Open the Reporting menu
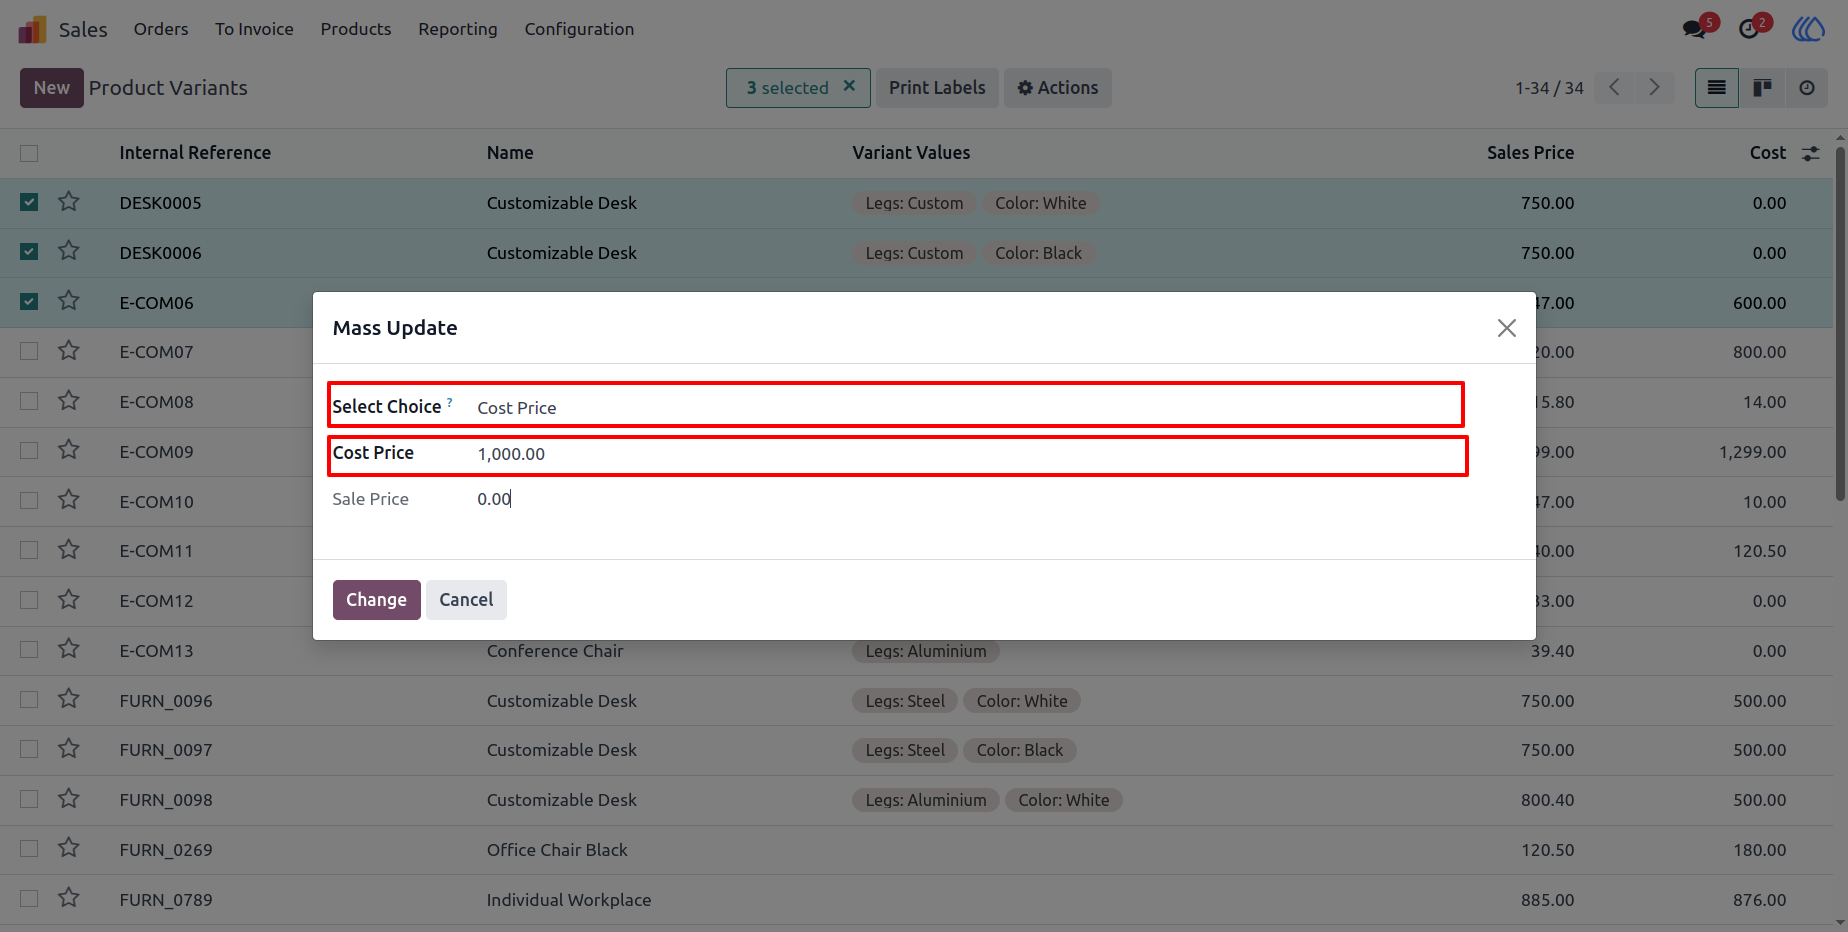 [x=458, y=29]
